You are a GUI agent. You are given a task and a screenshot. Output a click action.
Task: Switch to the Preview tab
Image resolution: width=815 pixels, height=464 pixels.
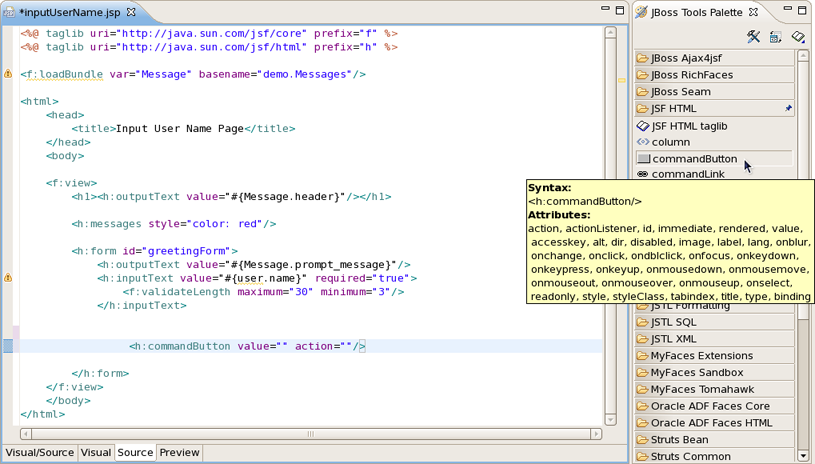tap(179, 452)
